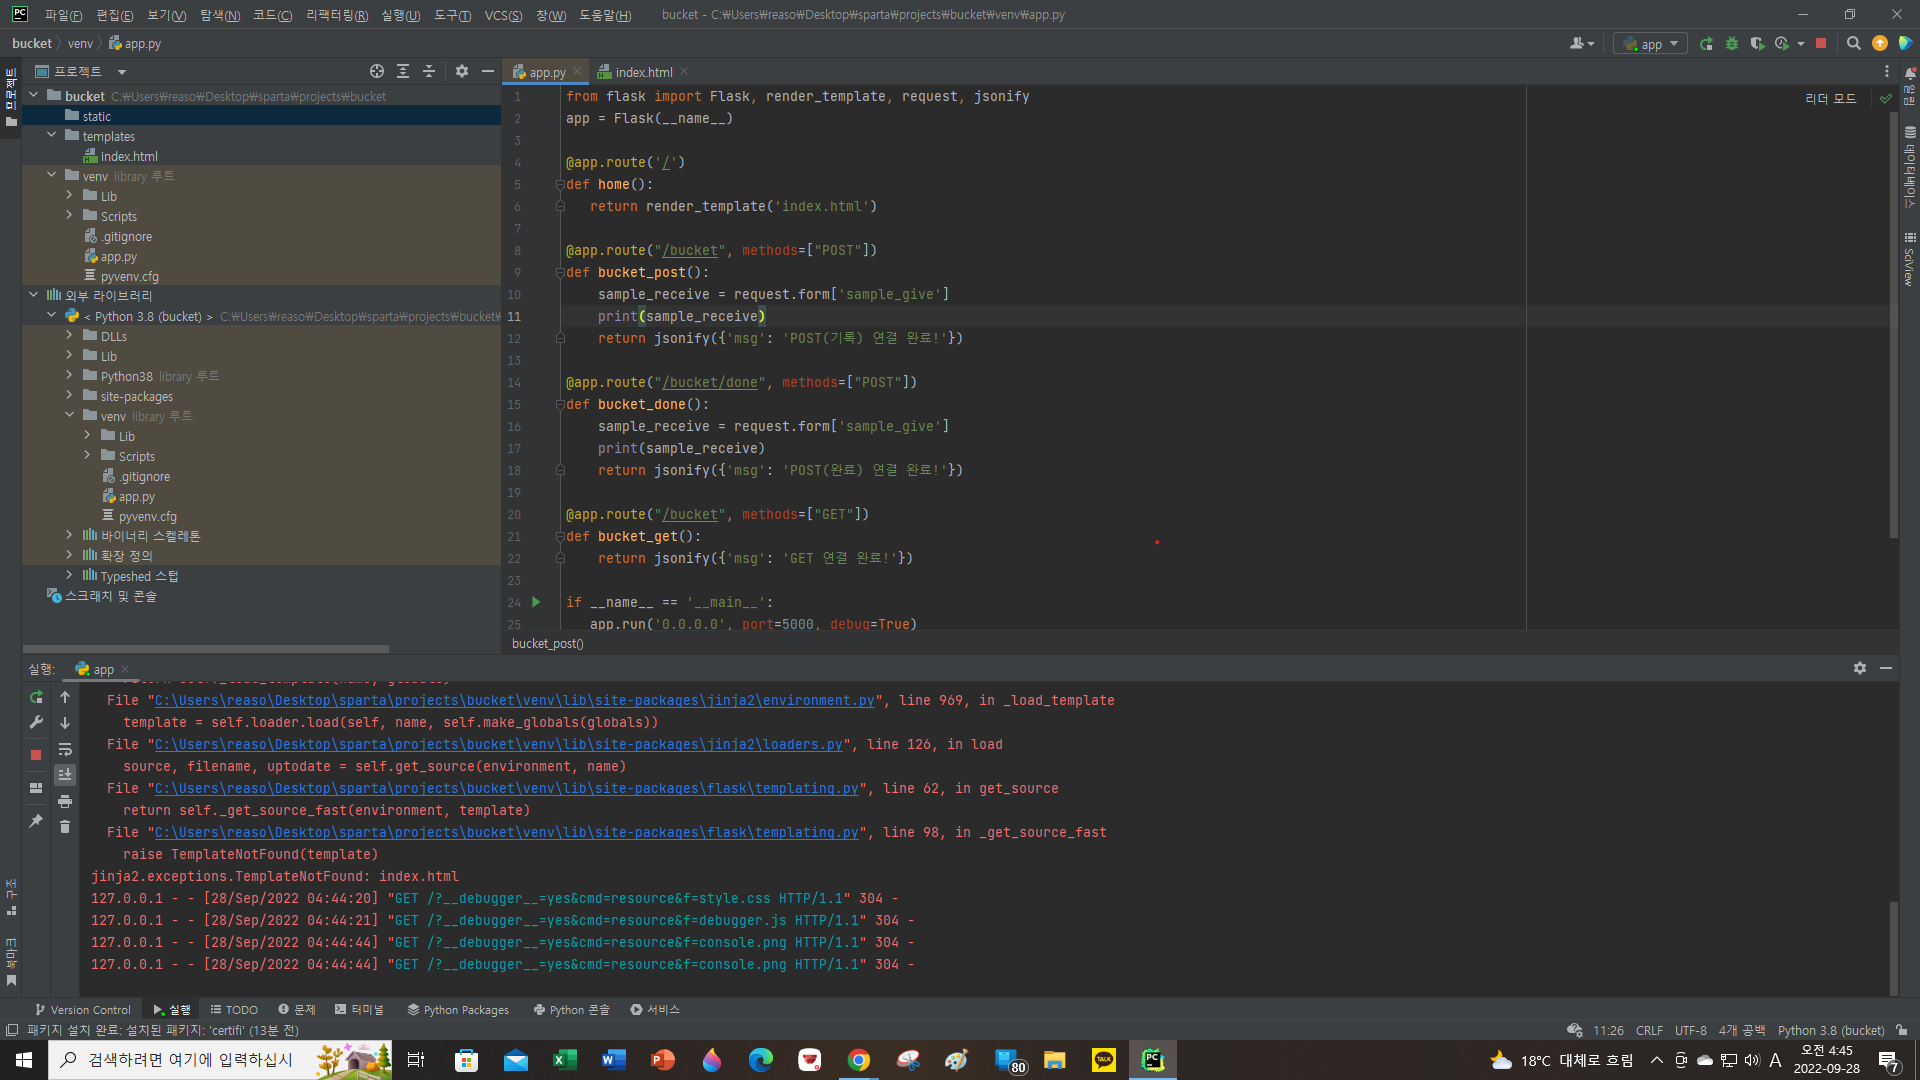Screen dimensions: 1920x1080
Task: Open the notifications bell on the right sidebar
Action: pyautogui.click(x=1910, y=73)
